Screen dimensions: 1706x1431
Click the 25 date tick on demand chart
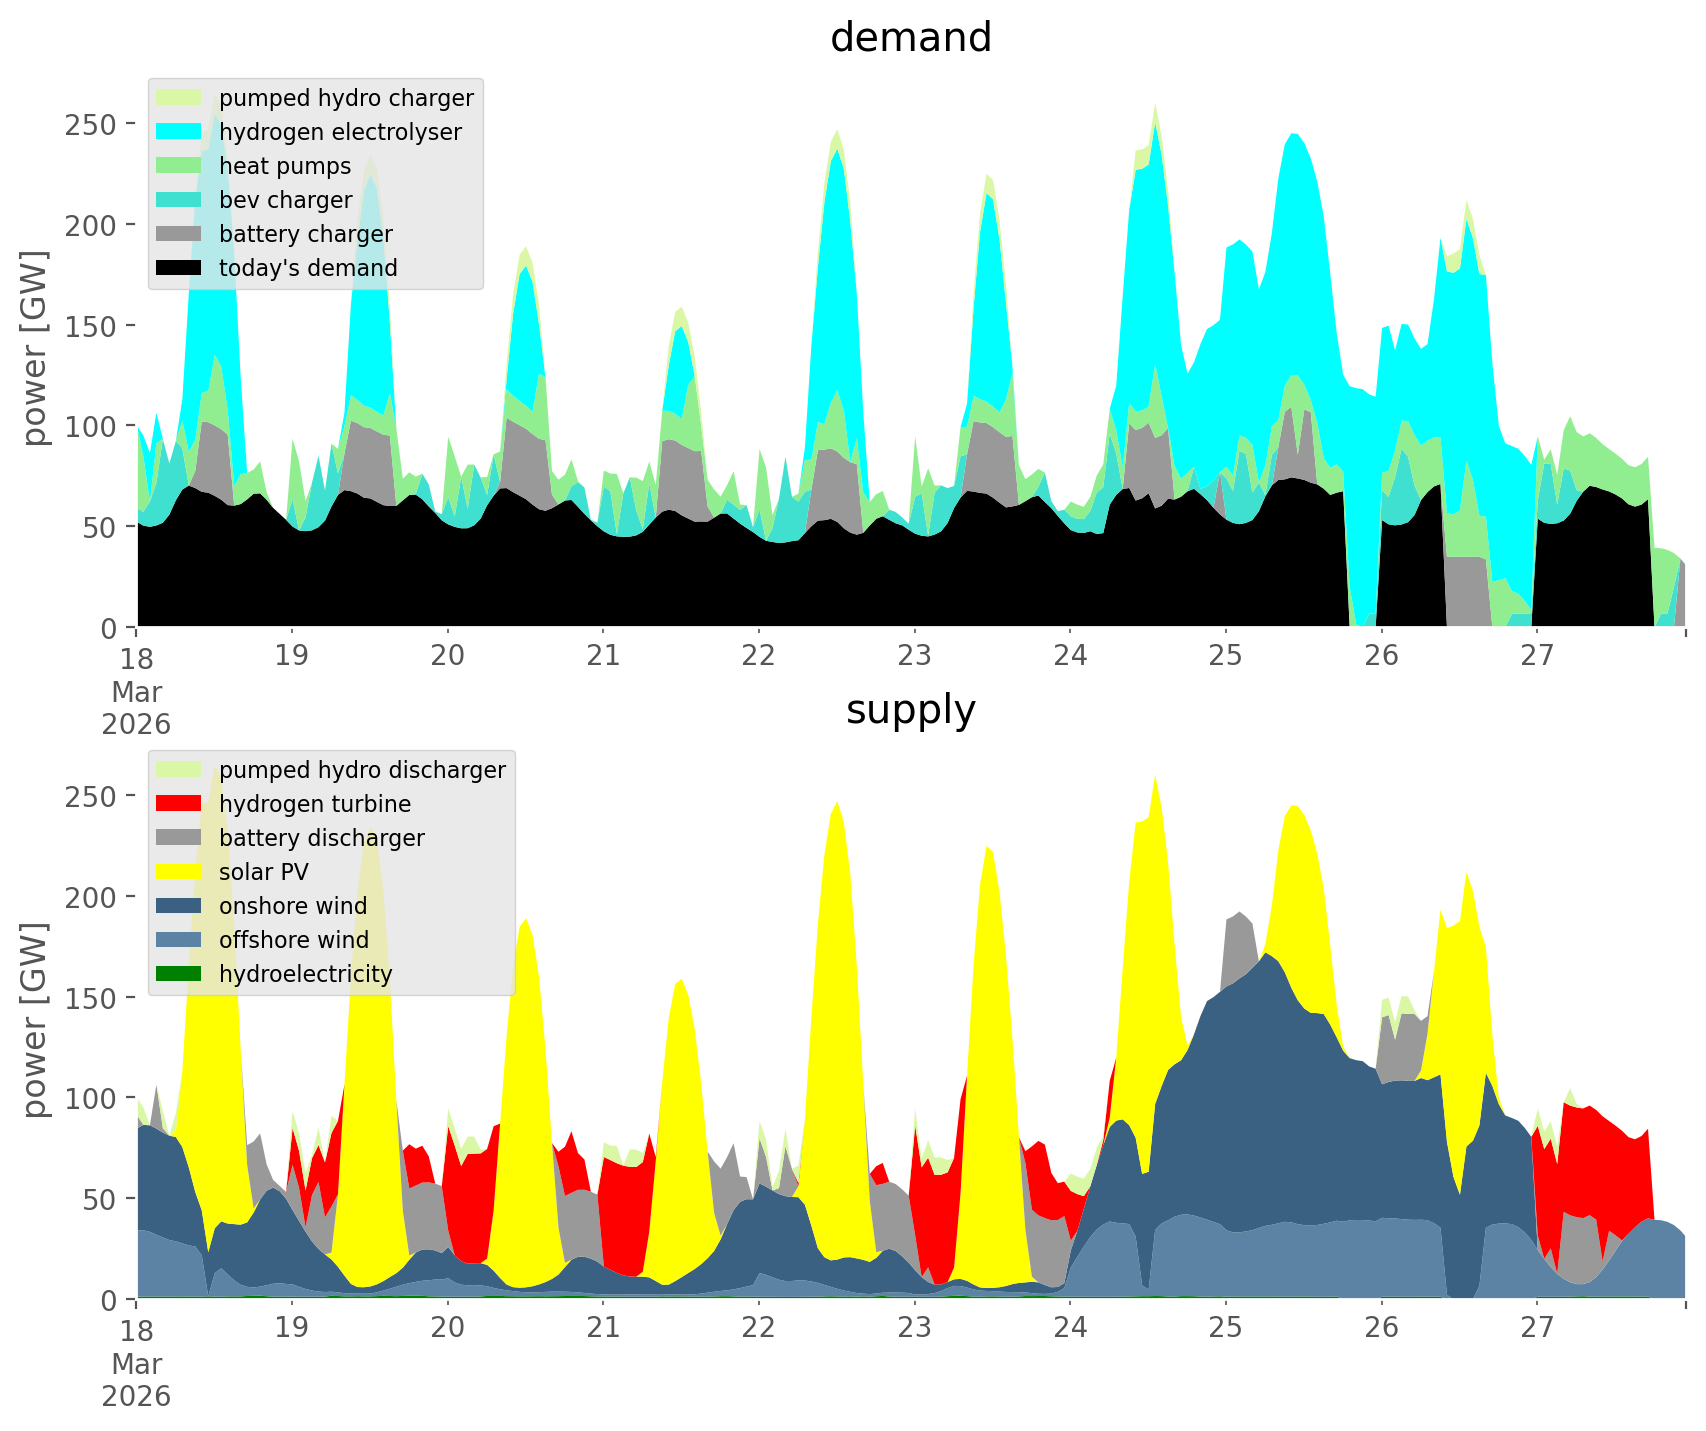pyautogui.click(x=1225, y=656)
